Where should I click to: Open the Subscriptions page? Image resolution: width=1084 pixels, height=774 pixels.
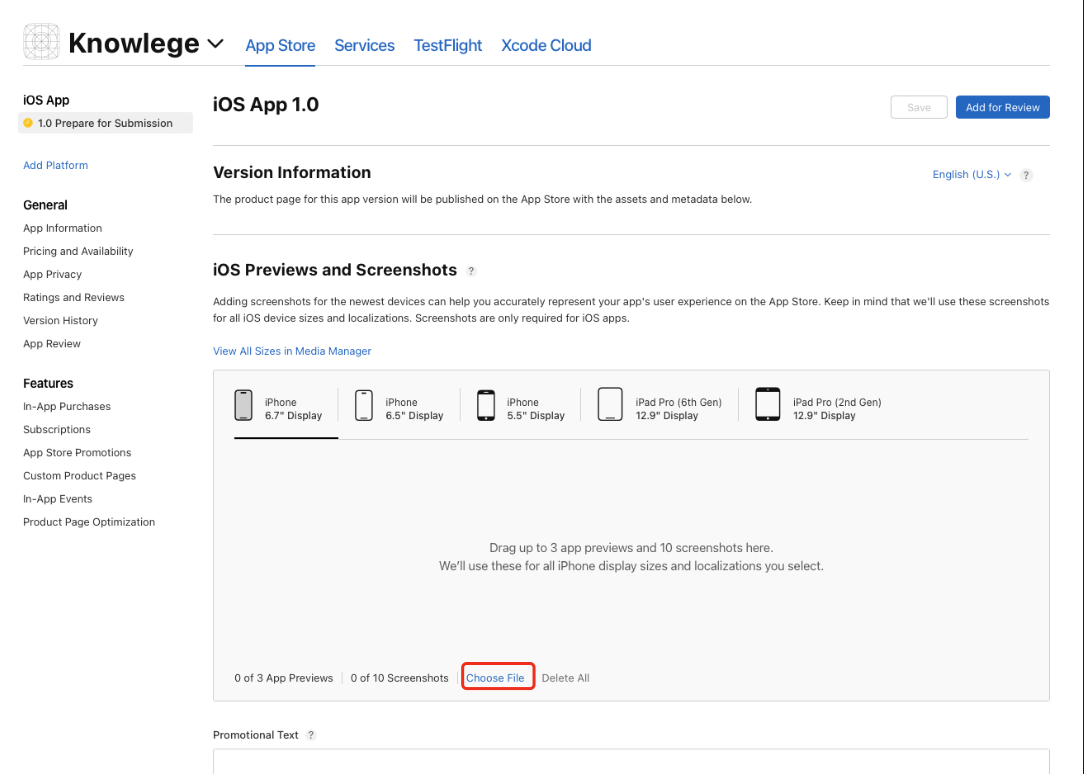[x=57, y=429]
